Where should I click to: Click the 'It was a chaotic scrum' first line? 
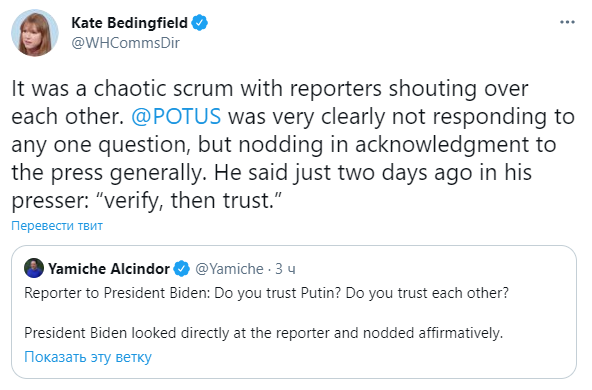click(x=270, y=89)
